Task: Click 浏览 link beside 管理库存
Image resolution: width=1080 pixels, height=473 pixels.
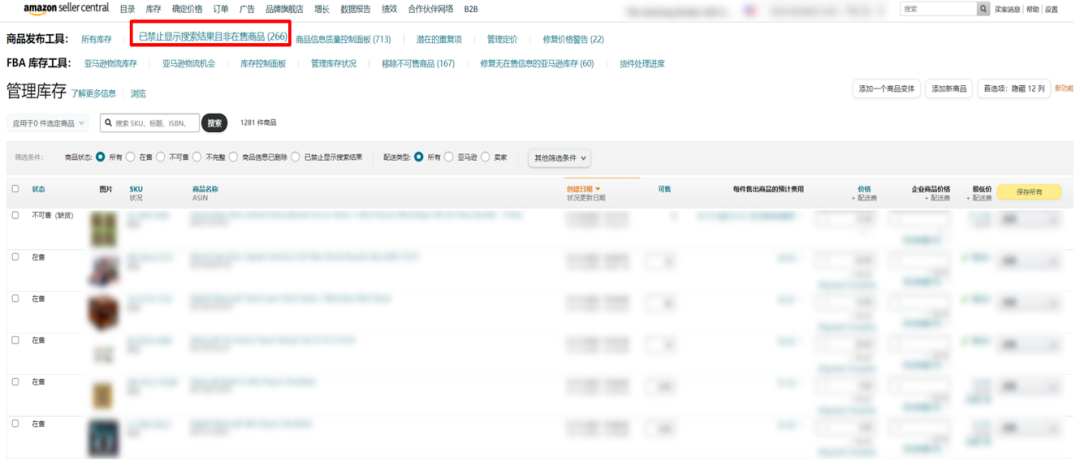Action: click(138, 94)
